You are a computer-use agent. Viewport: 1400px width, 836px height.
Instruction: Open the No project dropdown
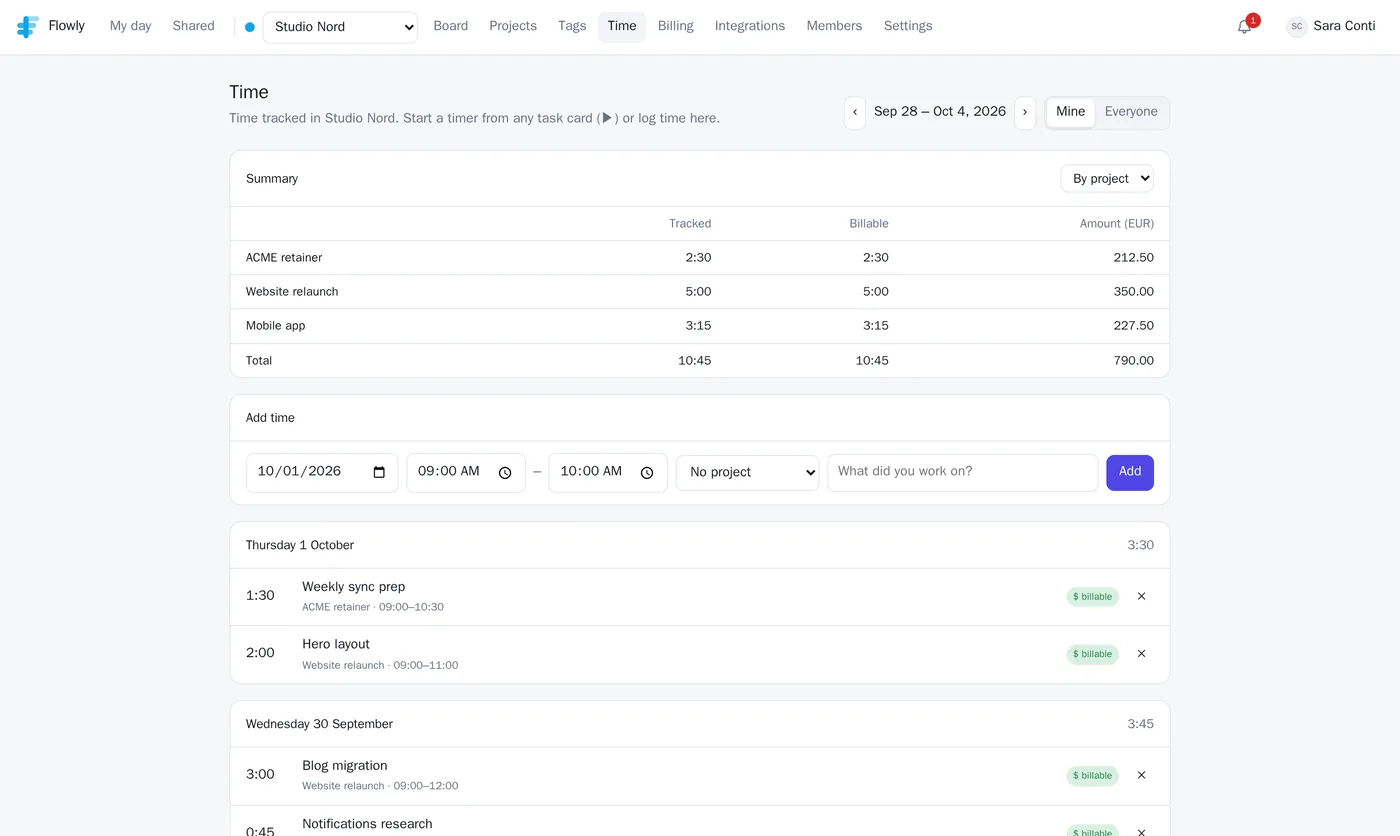(x=747, y=473)
